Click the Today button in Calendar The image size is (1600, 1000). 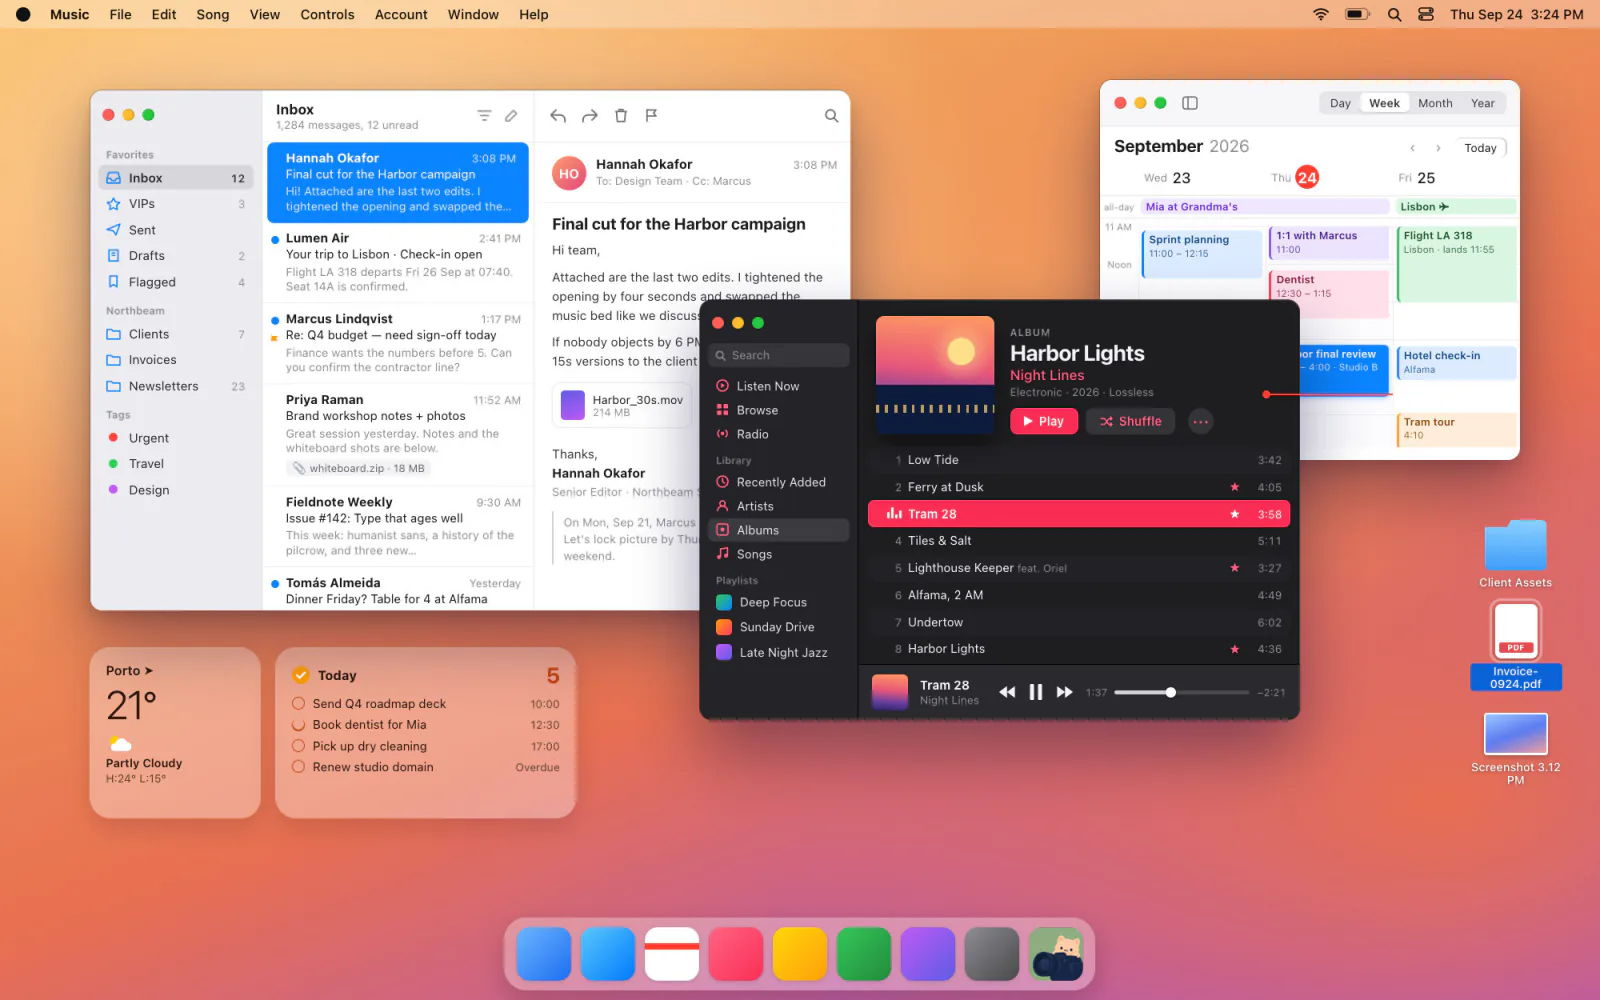coord(1480,148)
